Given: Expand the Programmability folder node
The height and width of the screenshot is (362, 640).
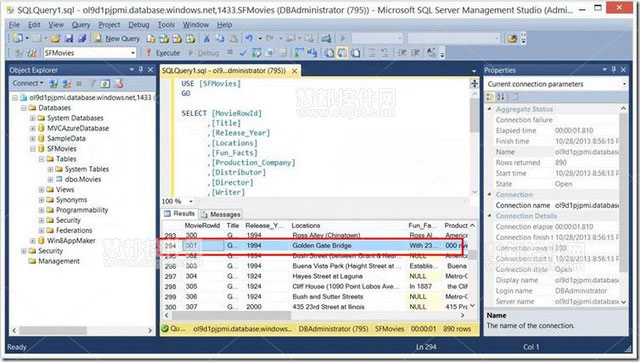Looking at the screenshot, I should (41, 210).
